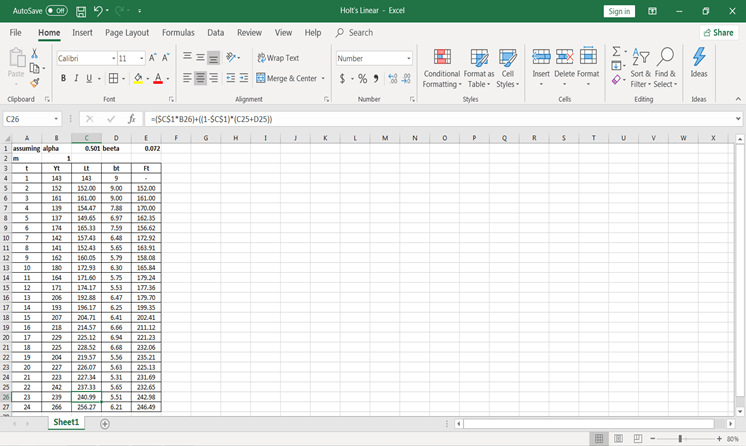The height and width of the screenshot is (446, 746).
Task: Open Font dialog launcher
Action: point(171,99)
